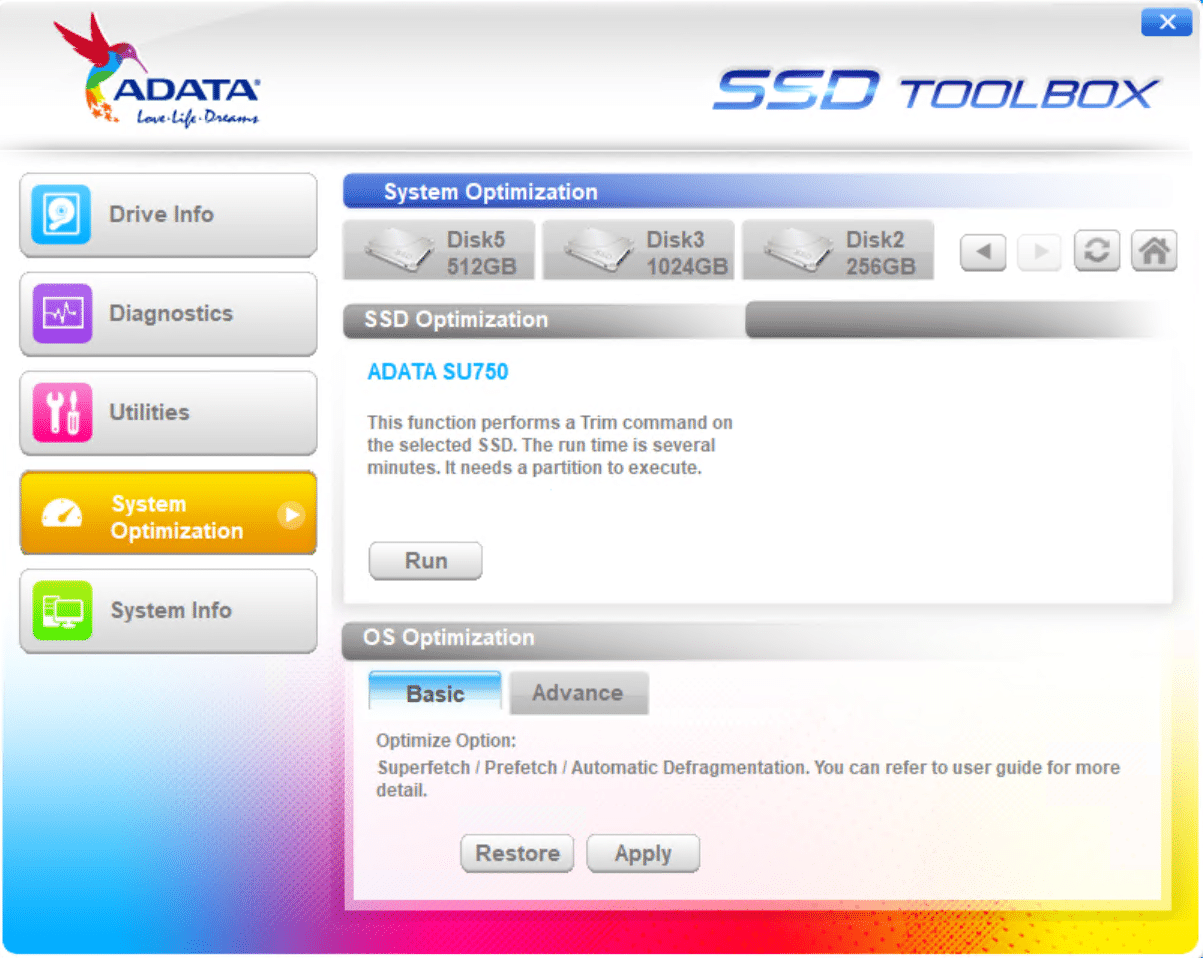Select Disk3 1024GB drive
This screenshot has height=958, width=1203.
tap(638, 251)
